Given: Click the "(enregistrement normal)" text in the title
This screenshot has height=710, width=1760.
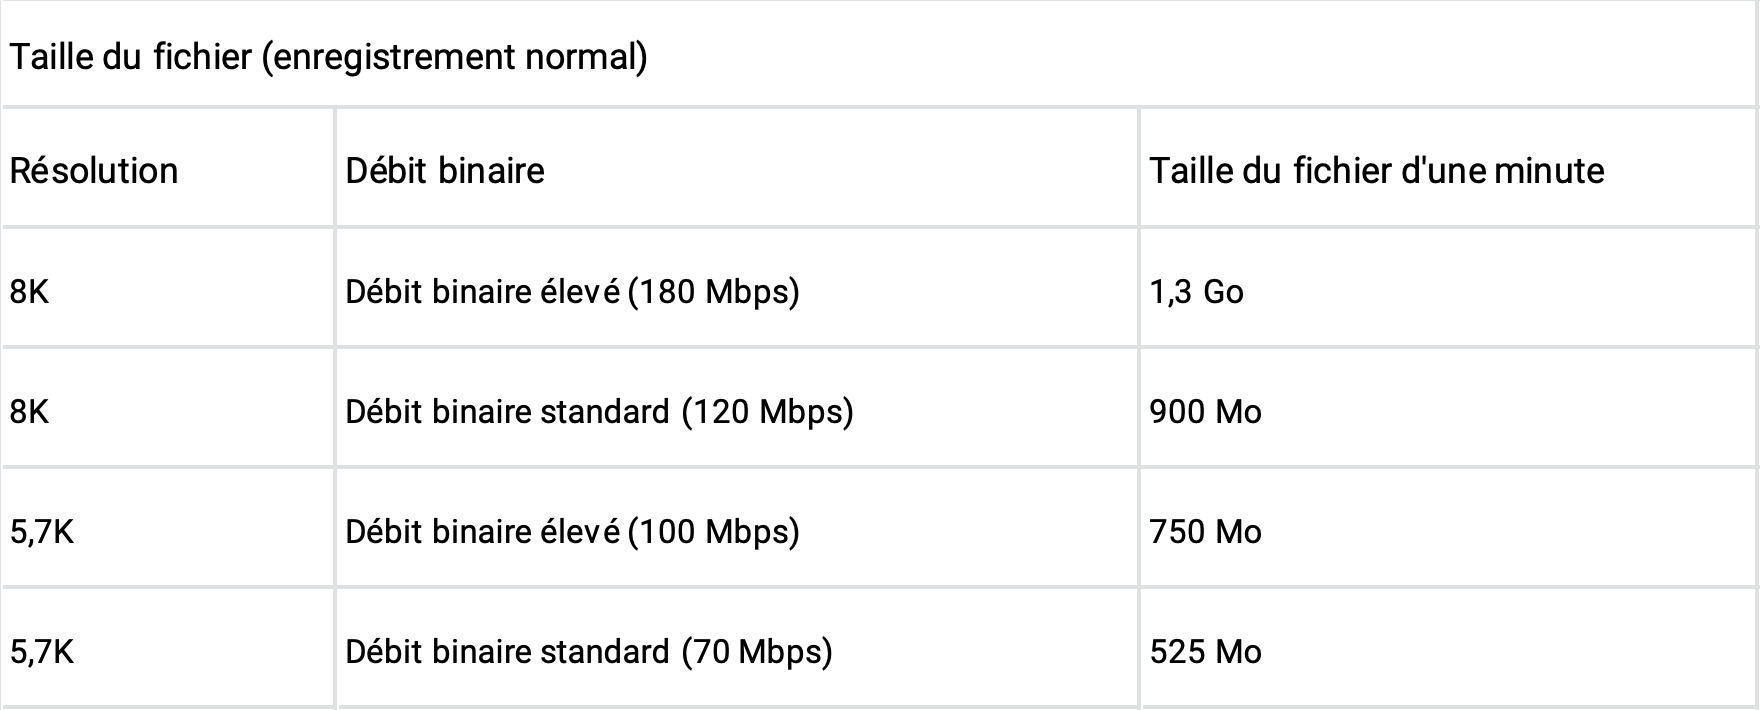Looking at the screenshot, I should [x=454, y=57].
